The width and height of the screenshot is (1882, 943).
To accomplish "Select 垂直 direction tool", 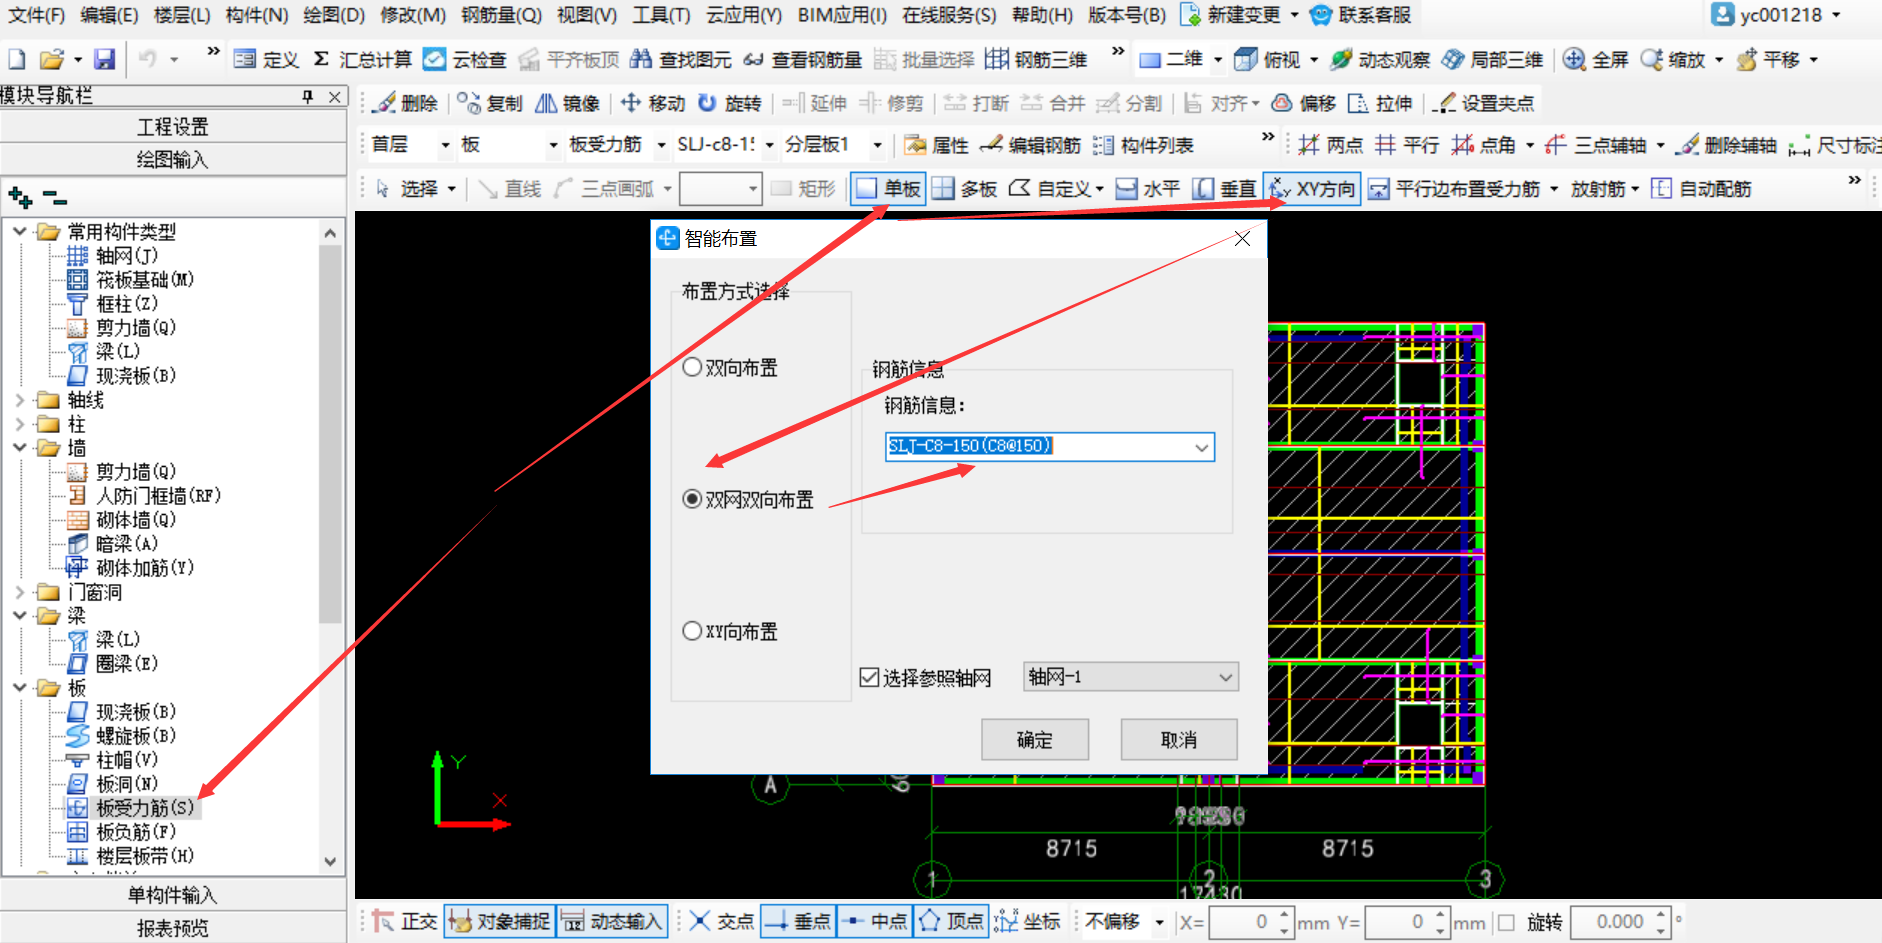I will point(1225,188).
